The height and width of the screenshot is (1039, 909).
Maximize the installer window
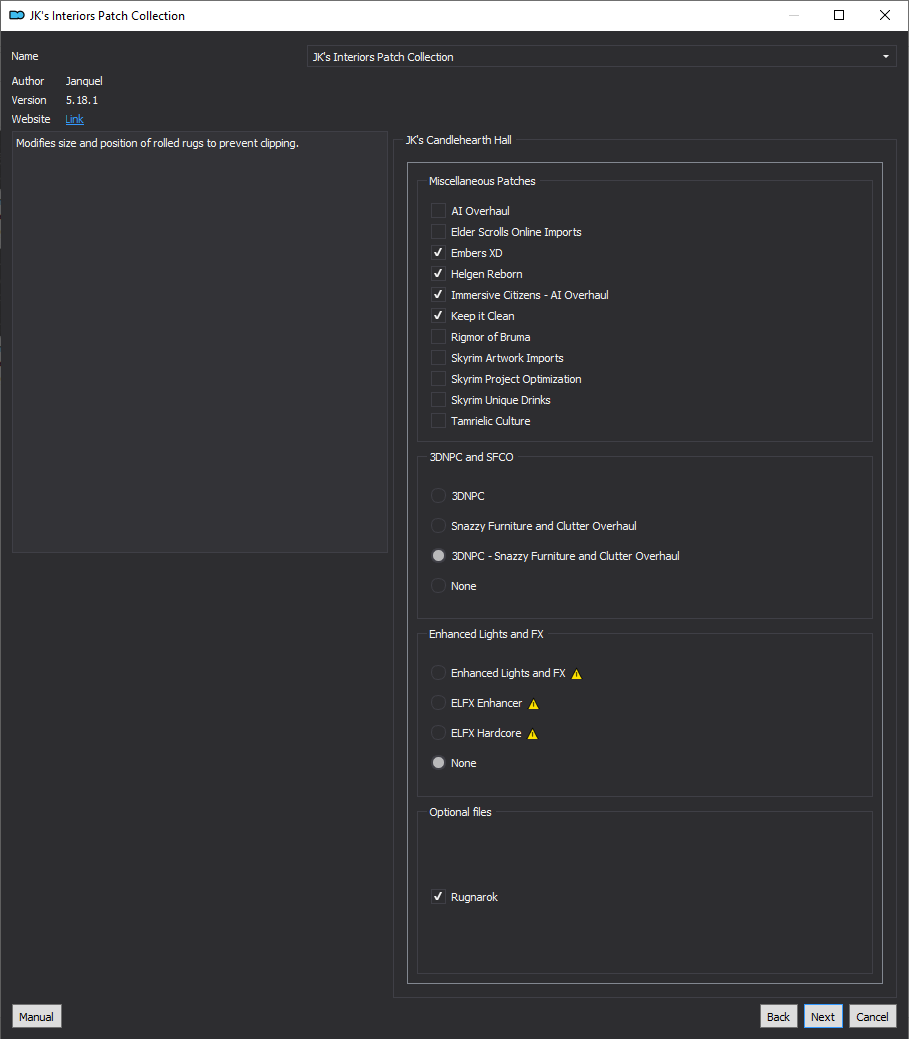click(839, 15)
